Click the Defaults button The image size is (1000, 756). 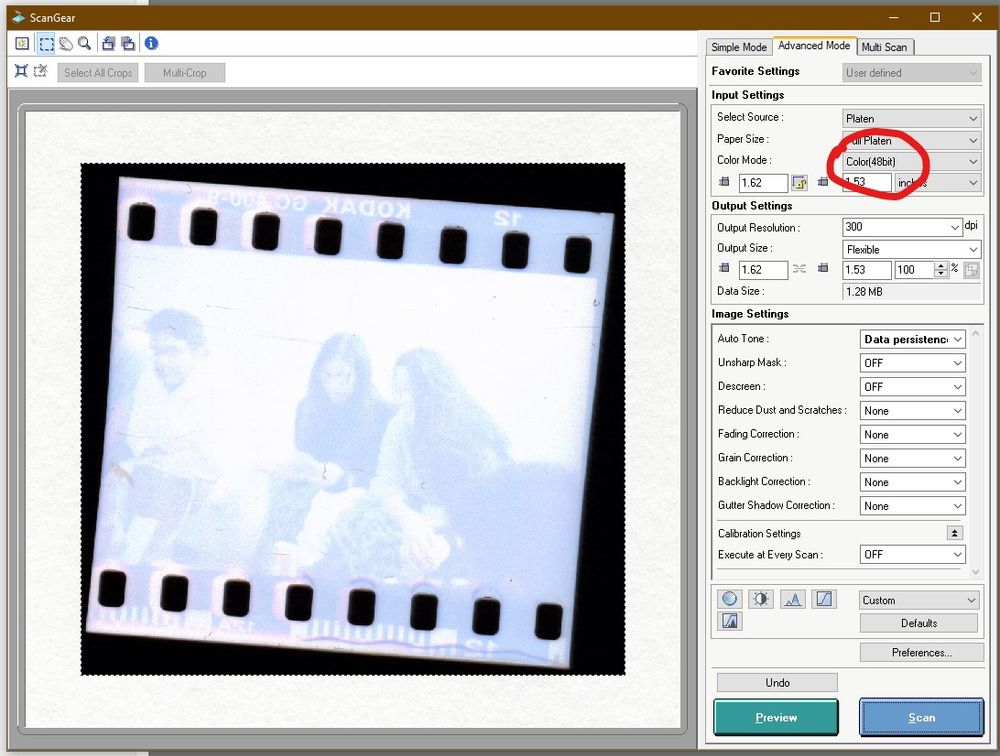918,623
